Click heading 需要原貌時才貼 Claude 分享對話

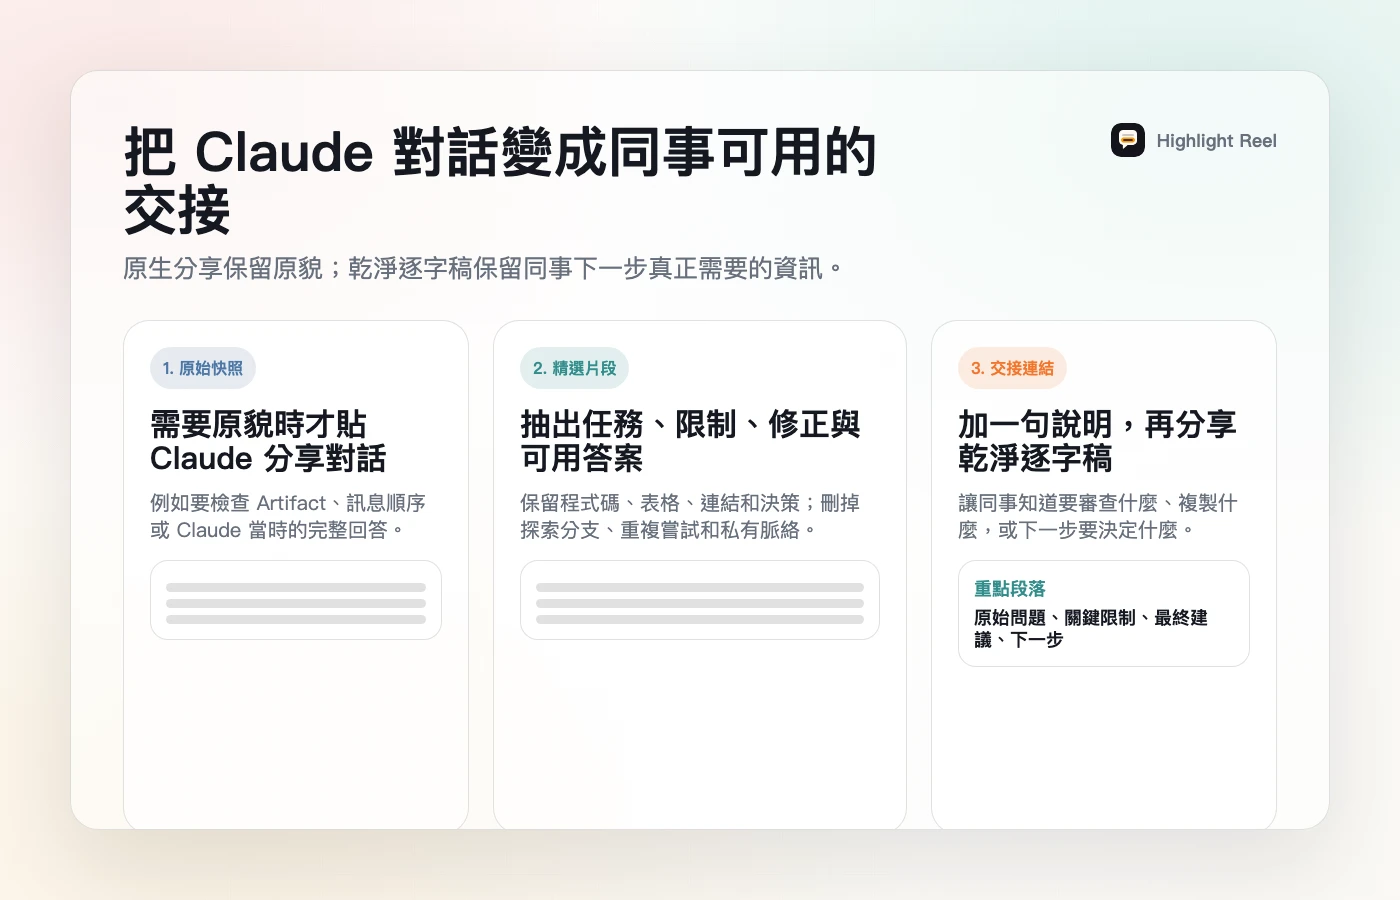pyautogui.click(x=268, y=441)
